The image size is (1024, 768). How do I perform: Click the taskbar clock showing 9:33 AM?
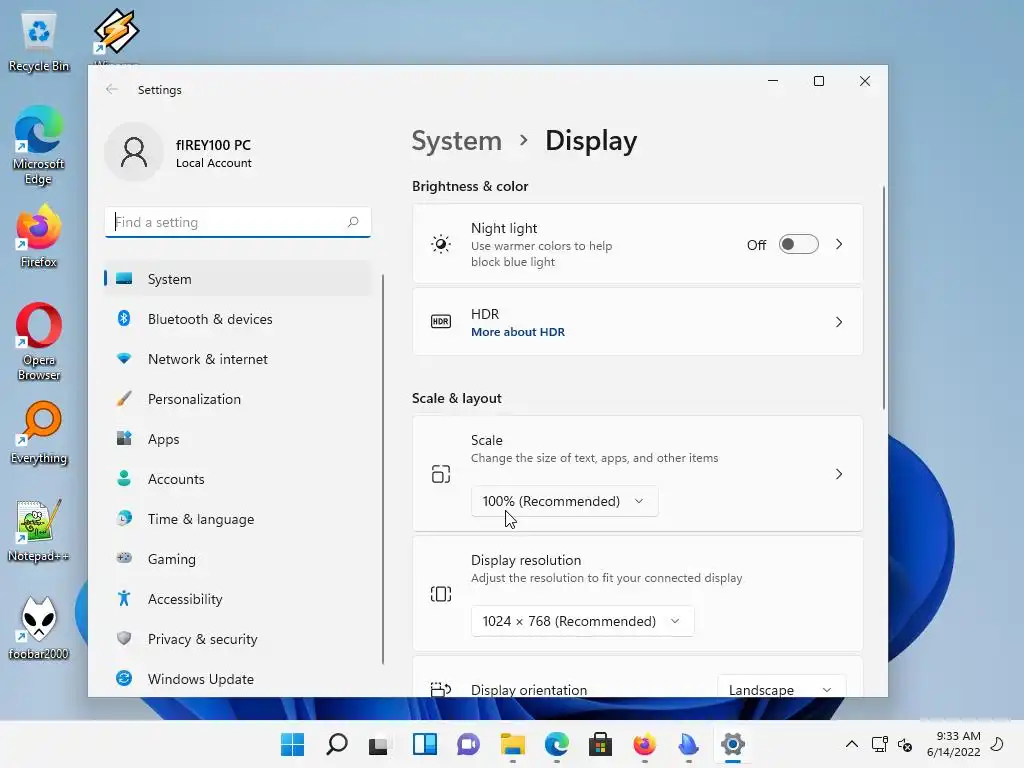click(x=953, y=744)
